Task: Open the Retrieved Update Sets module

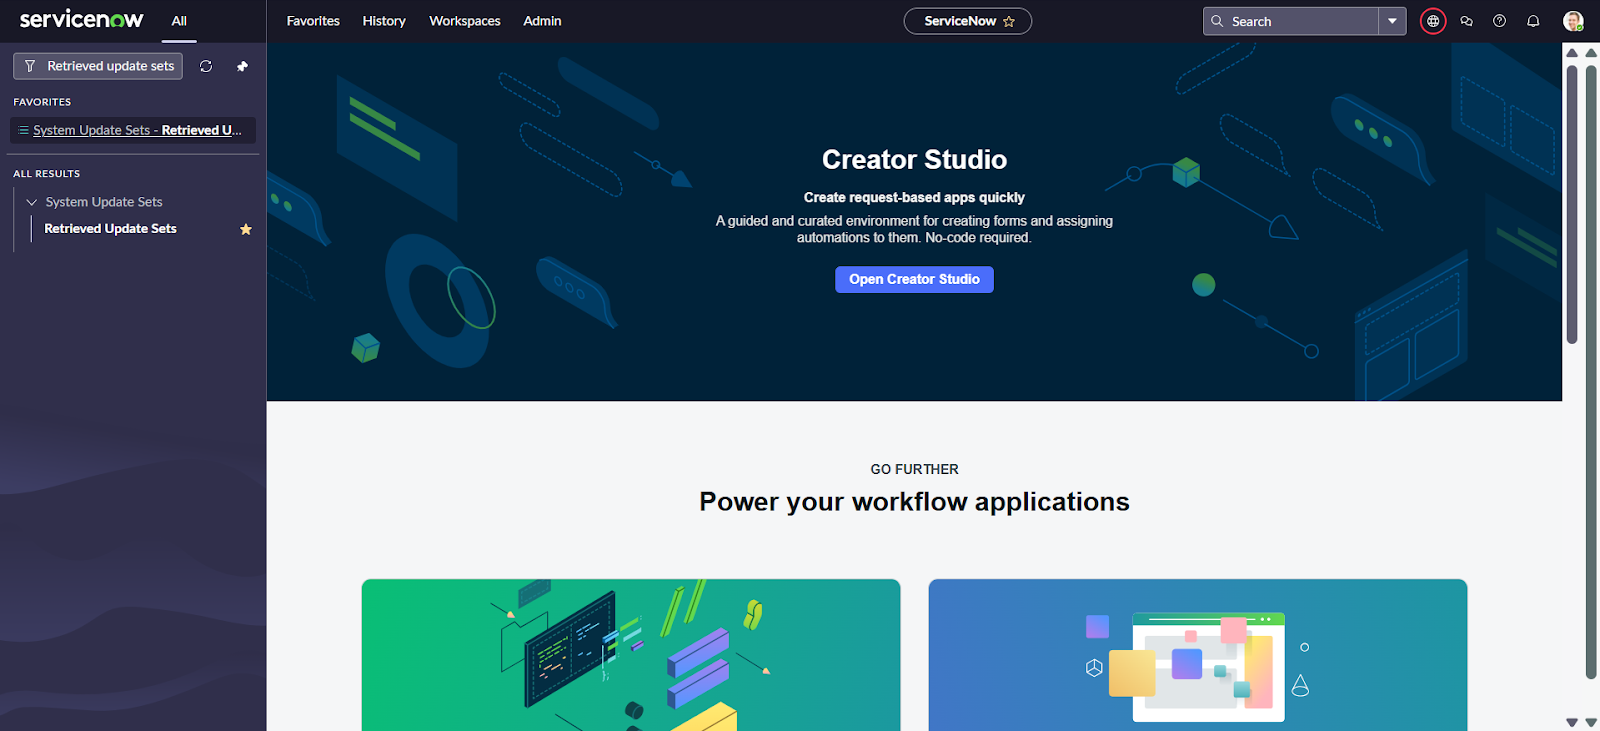Action: [x=110, y=229]
